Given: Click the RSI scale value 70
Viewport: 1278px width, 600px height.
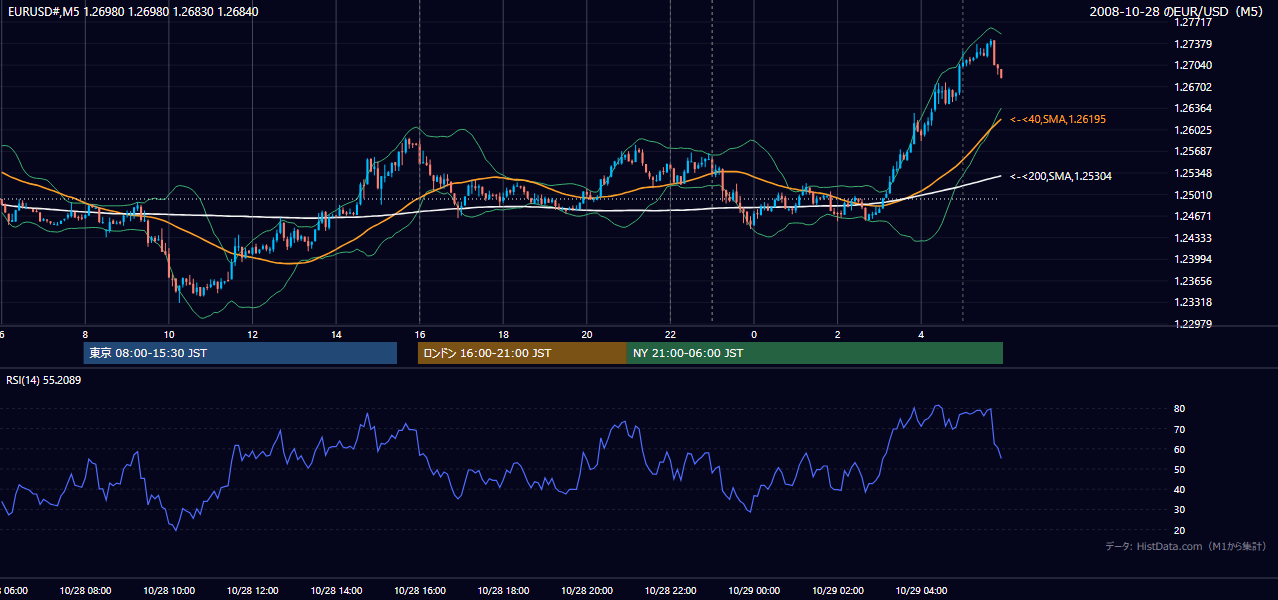Looking at the screenshot, I should click(1179, 429).
